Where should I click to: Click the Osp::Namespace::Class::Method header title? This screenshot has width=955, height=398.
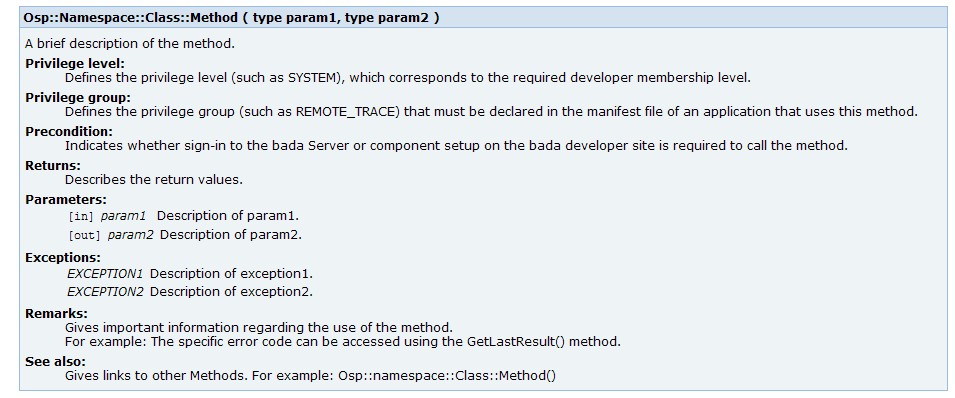click(x=231, y=18)
